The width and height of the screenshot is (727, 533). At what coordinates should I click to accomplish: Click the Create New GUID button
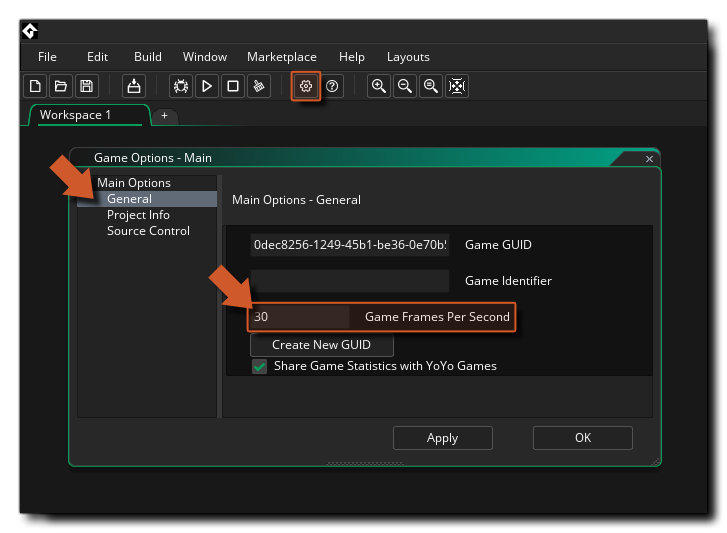(322, 345)
